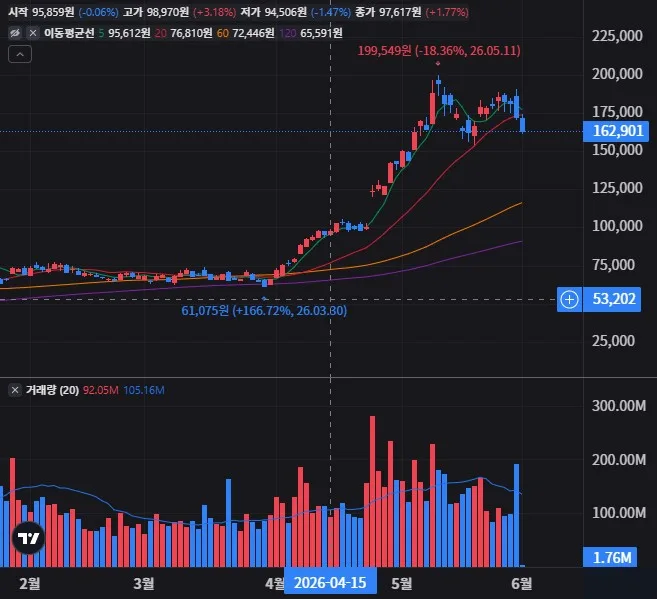Click the 종가 97,617원 close price
The height and width of the screenshot is (599, 657).
pos(388,12)
